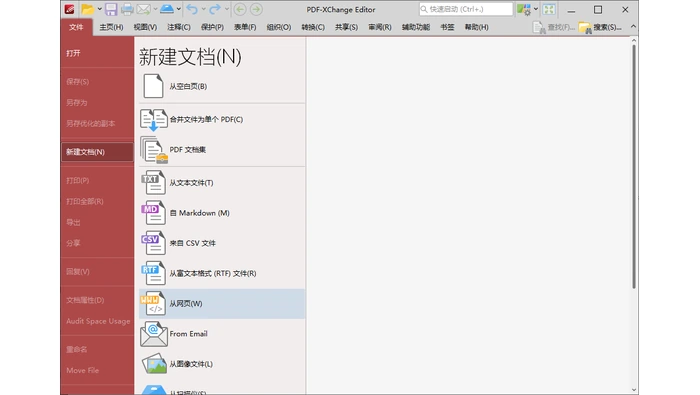Open the 共享(S) tab
Viewport: 700px width, 395px height.
pos(346,27)
